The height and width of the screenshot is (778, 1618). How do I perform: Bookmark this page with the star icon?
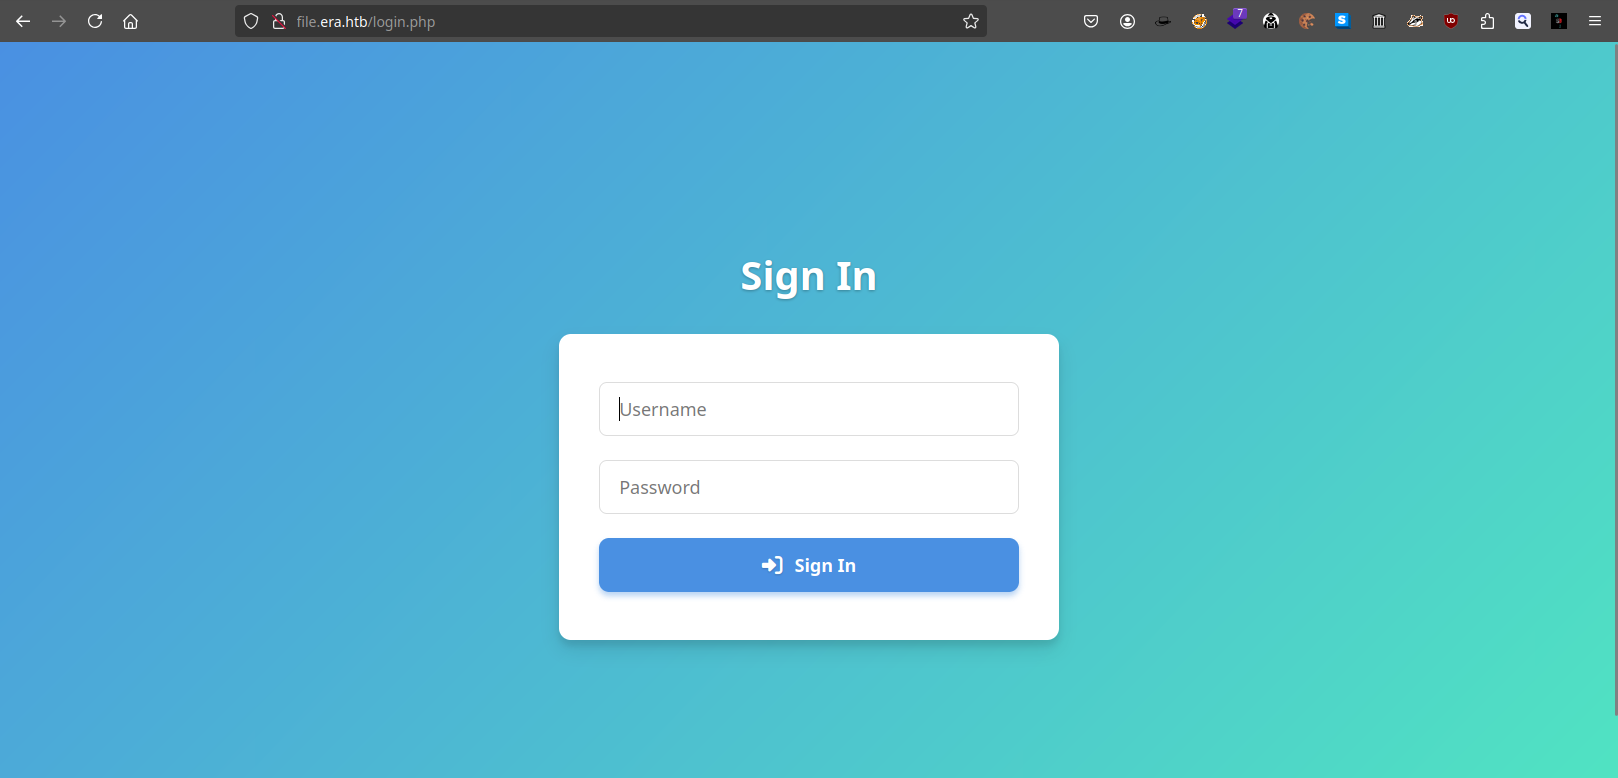[x=970, y=21]
